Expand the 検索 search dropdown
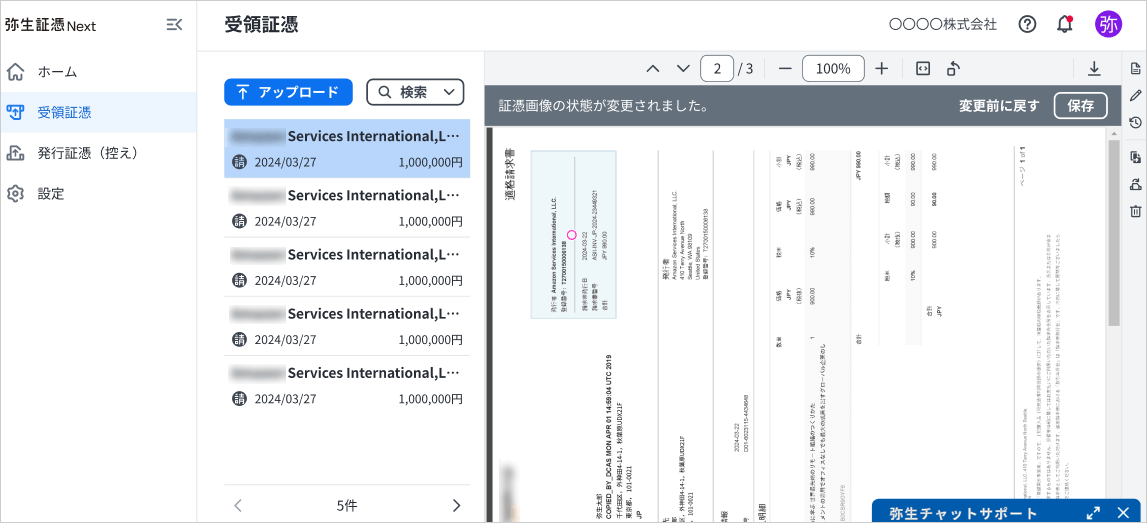The image size is (1147, 523). point(415,92)
